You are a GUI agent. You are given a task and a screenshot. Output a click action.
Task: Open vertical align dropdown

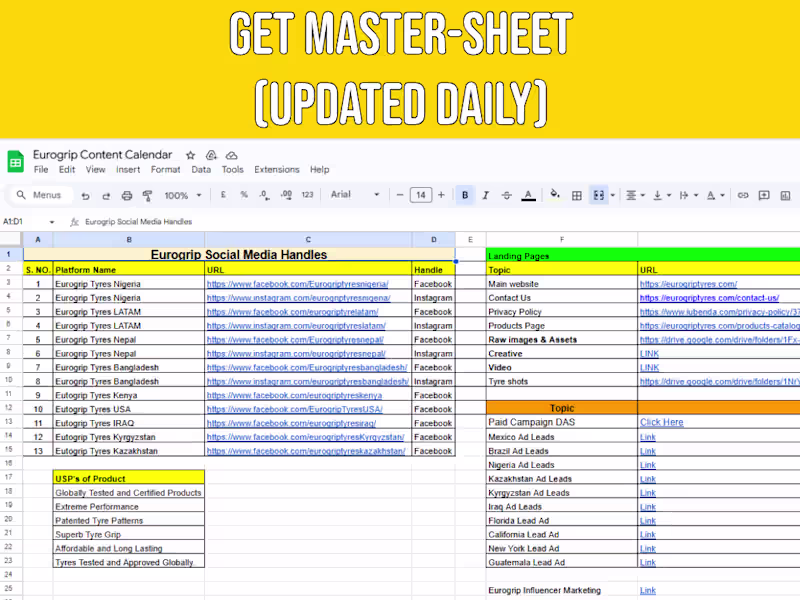point(662,195)
